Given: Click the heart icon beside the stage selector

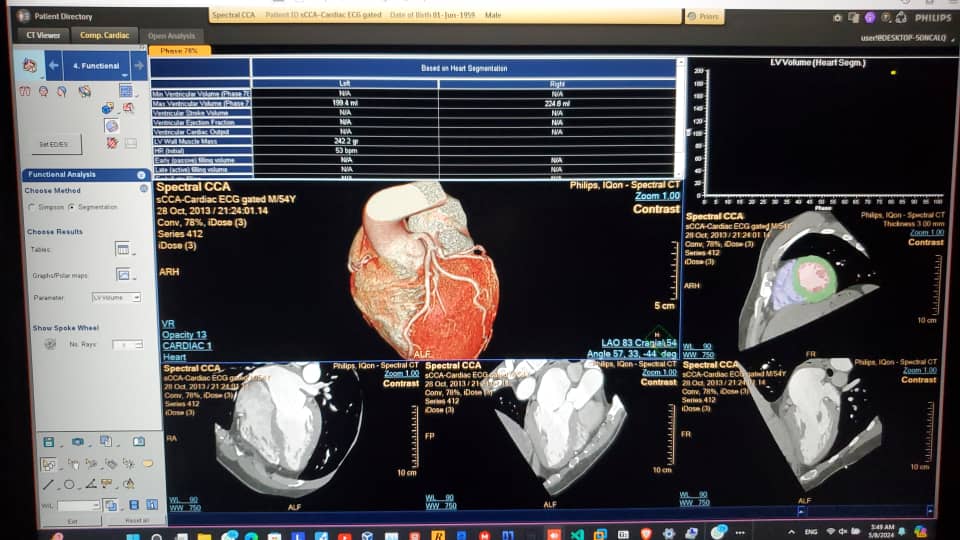Looking at the screenshot, I should 29,65.
